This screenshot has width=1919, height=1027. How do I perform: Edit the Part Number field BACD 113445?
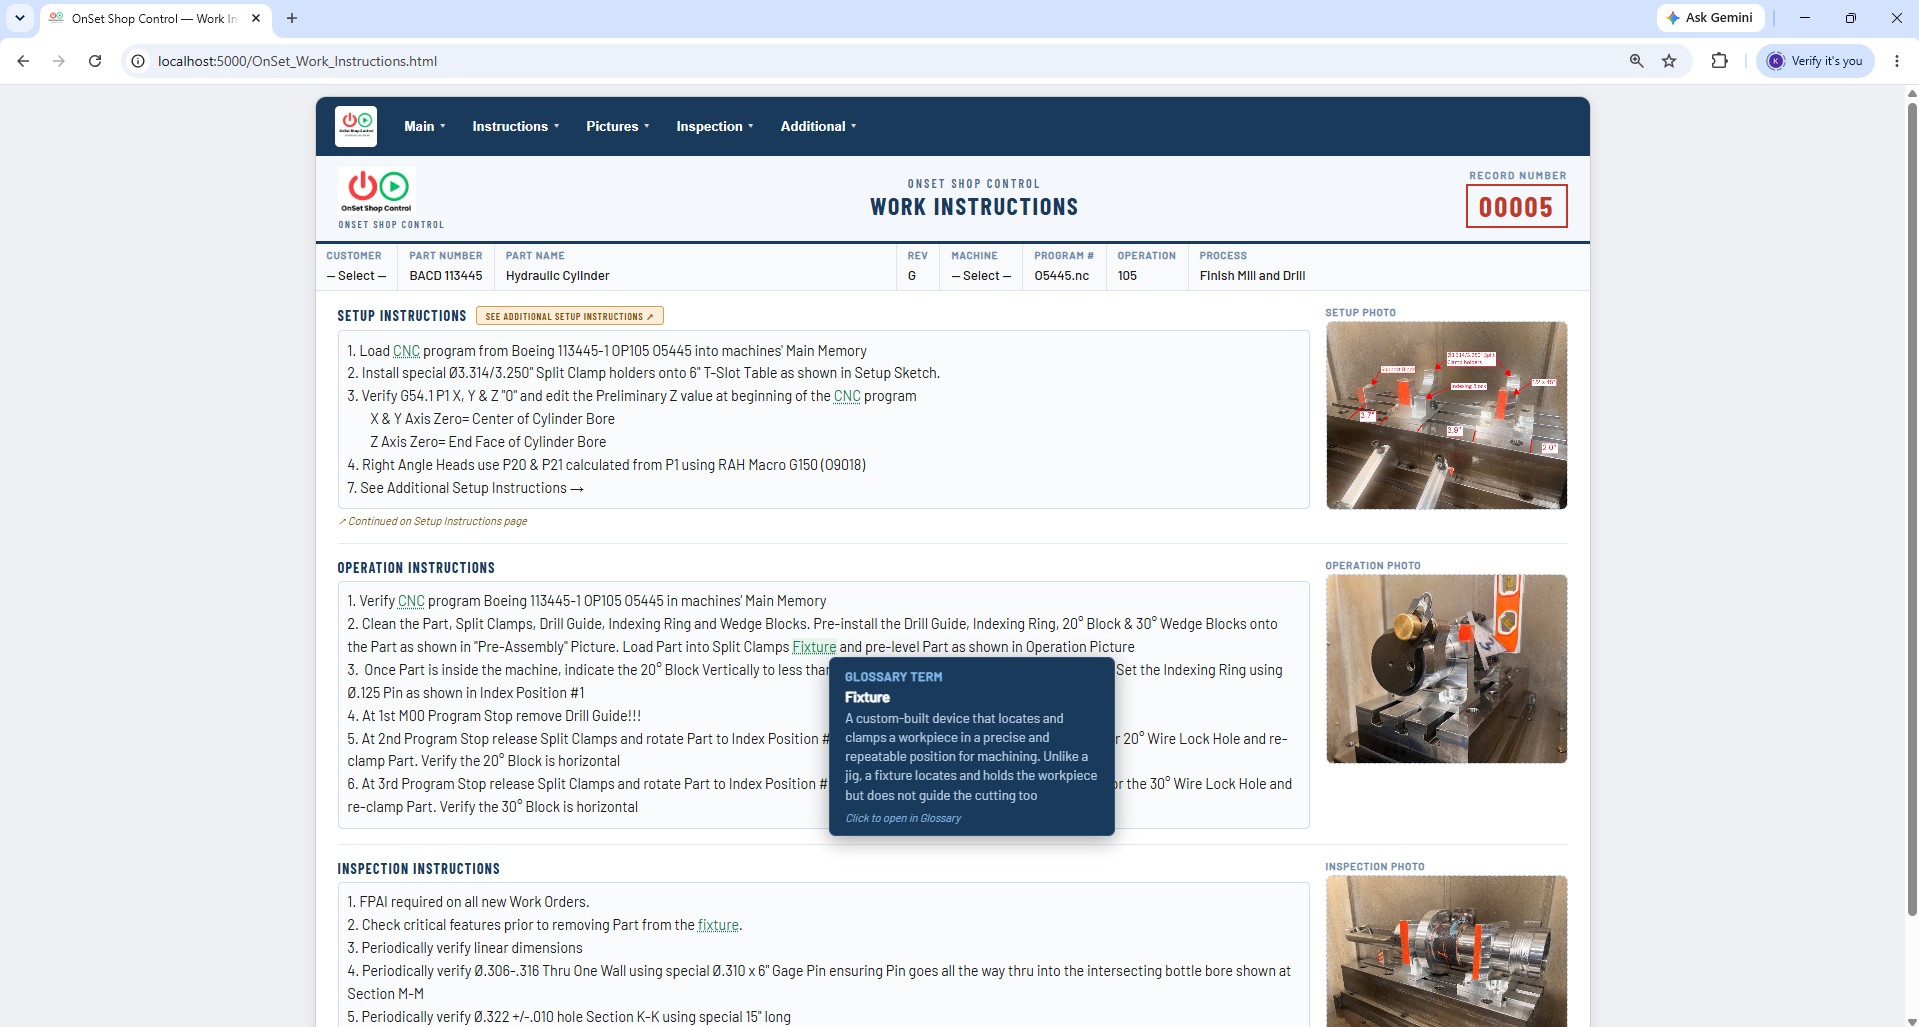(x=446, y=276)
